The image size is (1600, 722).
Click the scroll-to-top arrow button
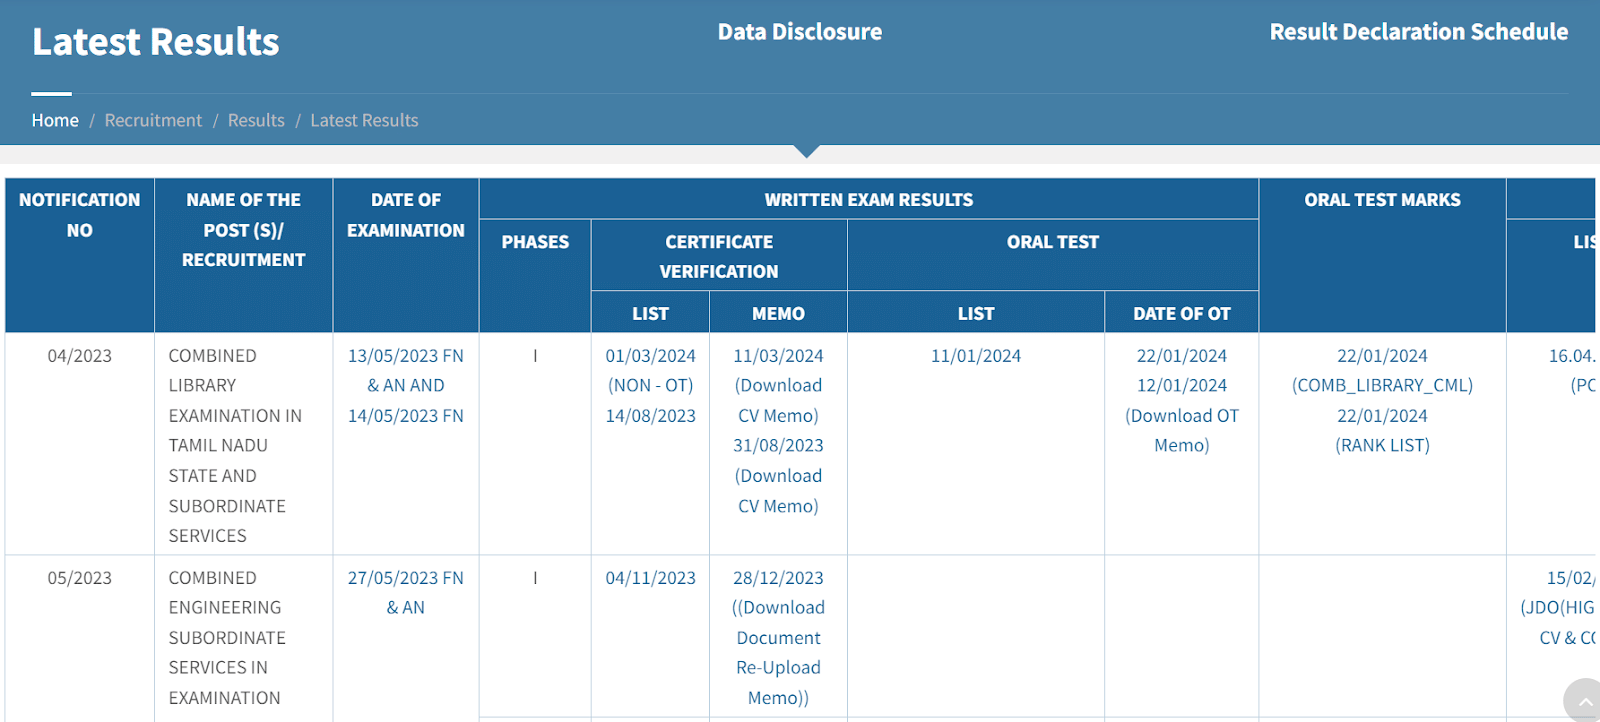point(1583,701)
